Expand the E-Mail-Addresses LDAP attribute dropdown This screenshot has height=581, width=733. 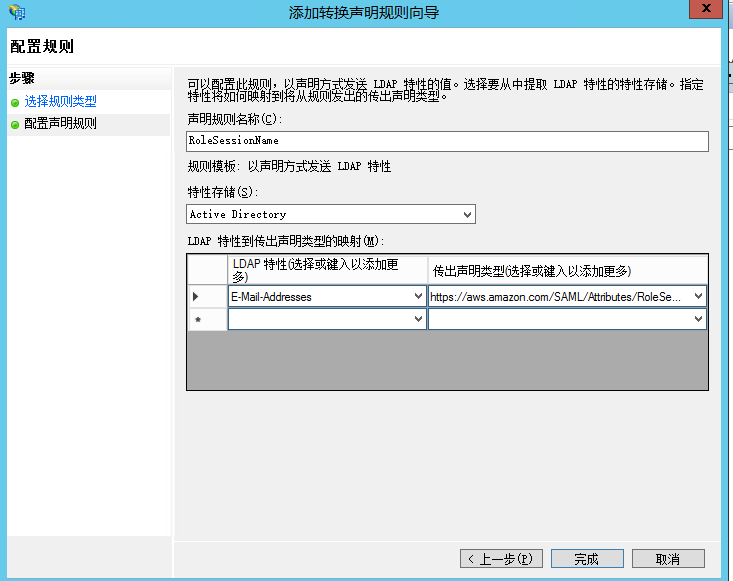(x=418, y=296)
